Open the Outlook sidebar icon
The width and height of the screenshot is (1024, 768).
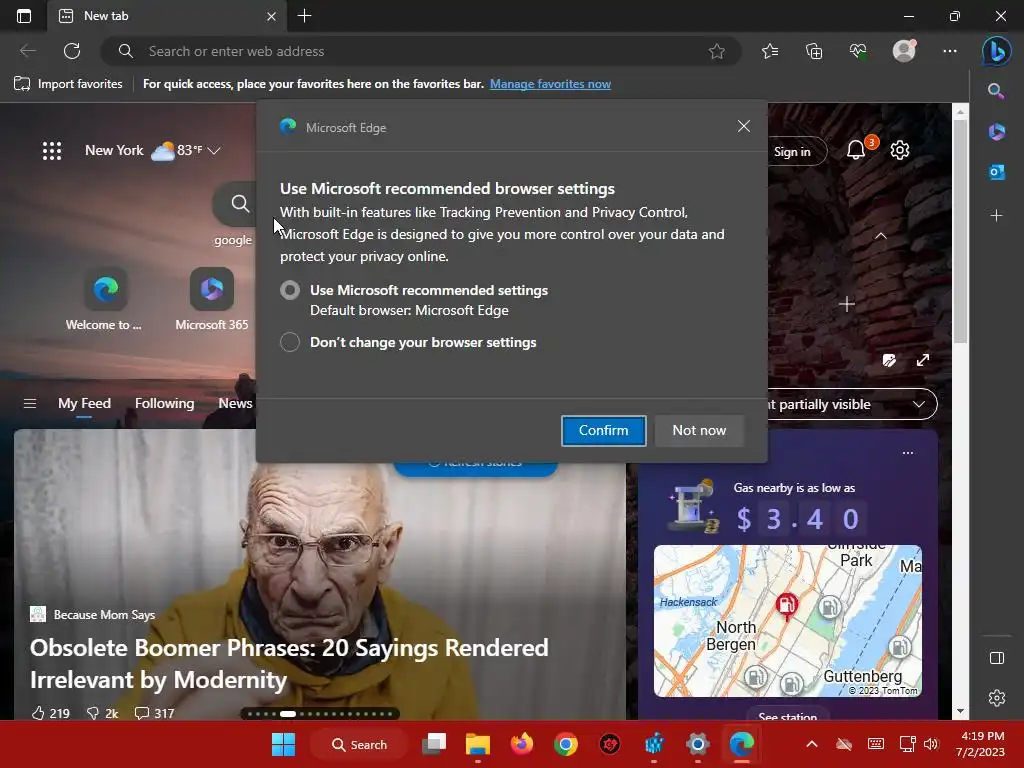(x=996, y=172)
